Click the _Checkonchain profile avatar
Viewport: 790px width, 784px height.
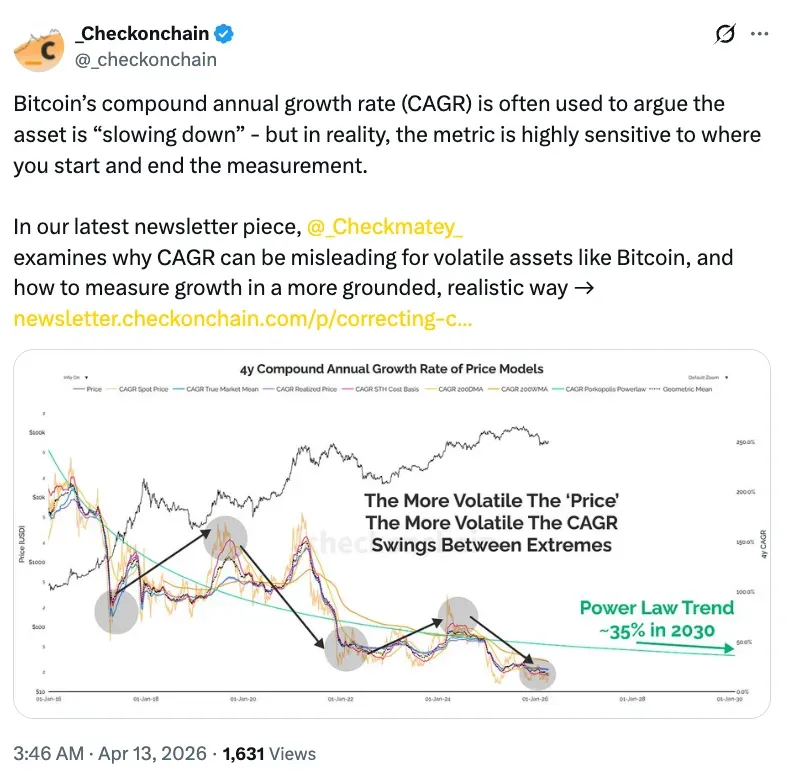click(x=39, y=47)
